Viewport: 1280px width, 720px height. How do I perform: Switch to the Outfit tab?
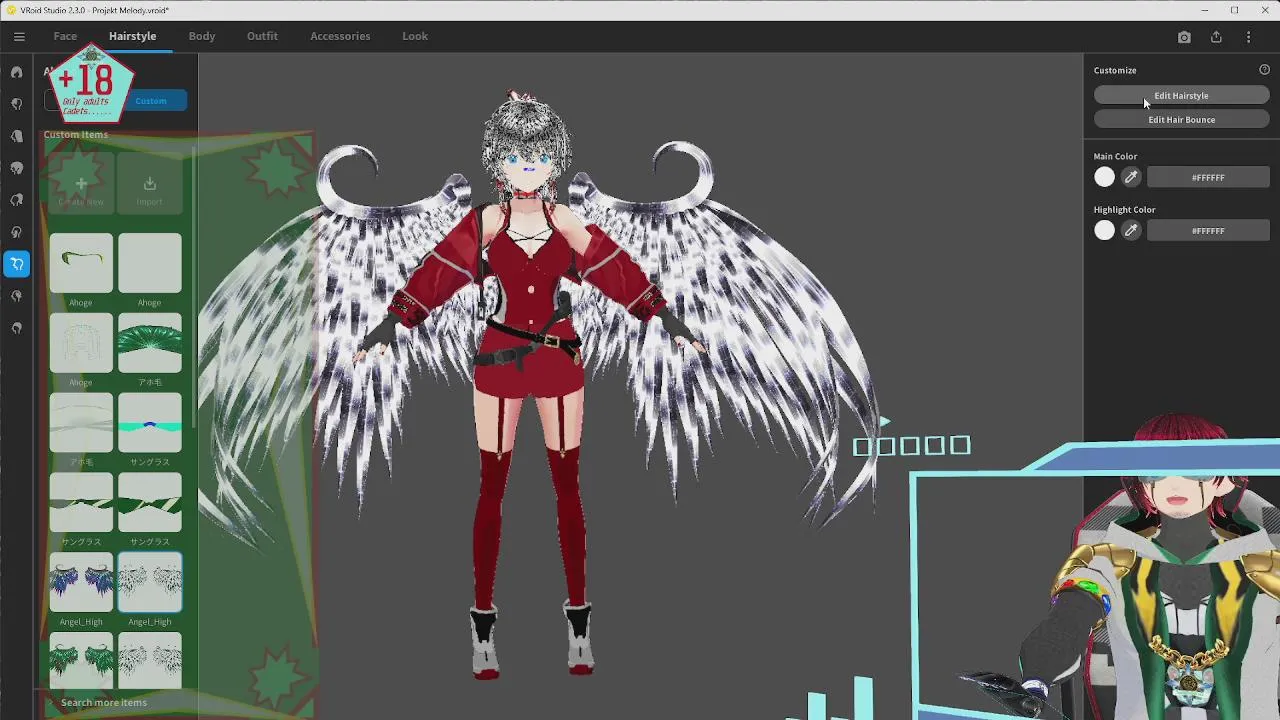click(262, 36)
